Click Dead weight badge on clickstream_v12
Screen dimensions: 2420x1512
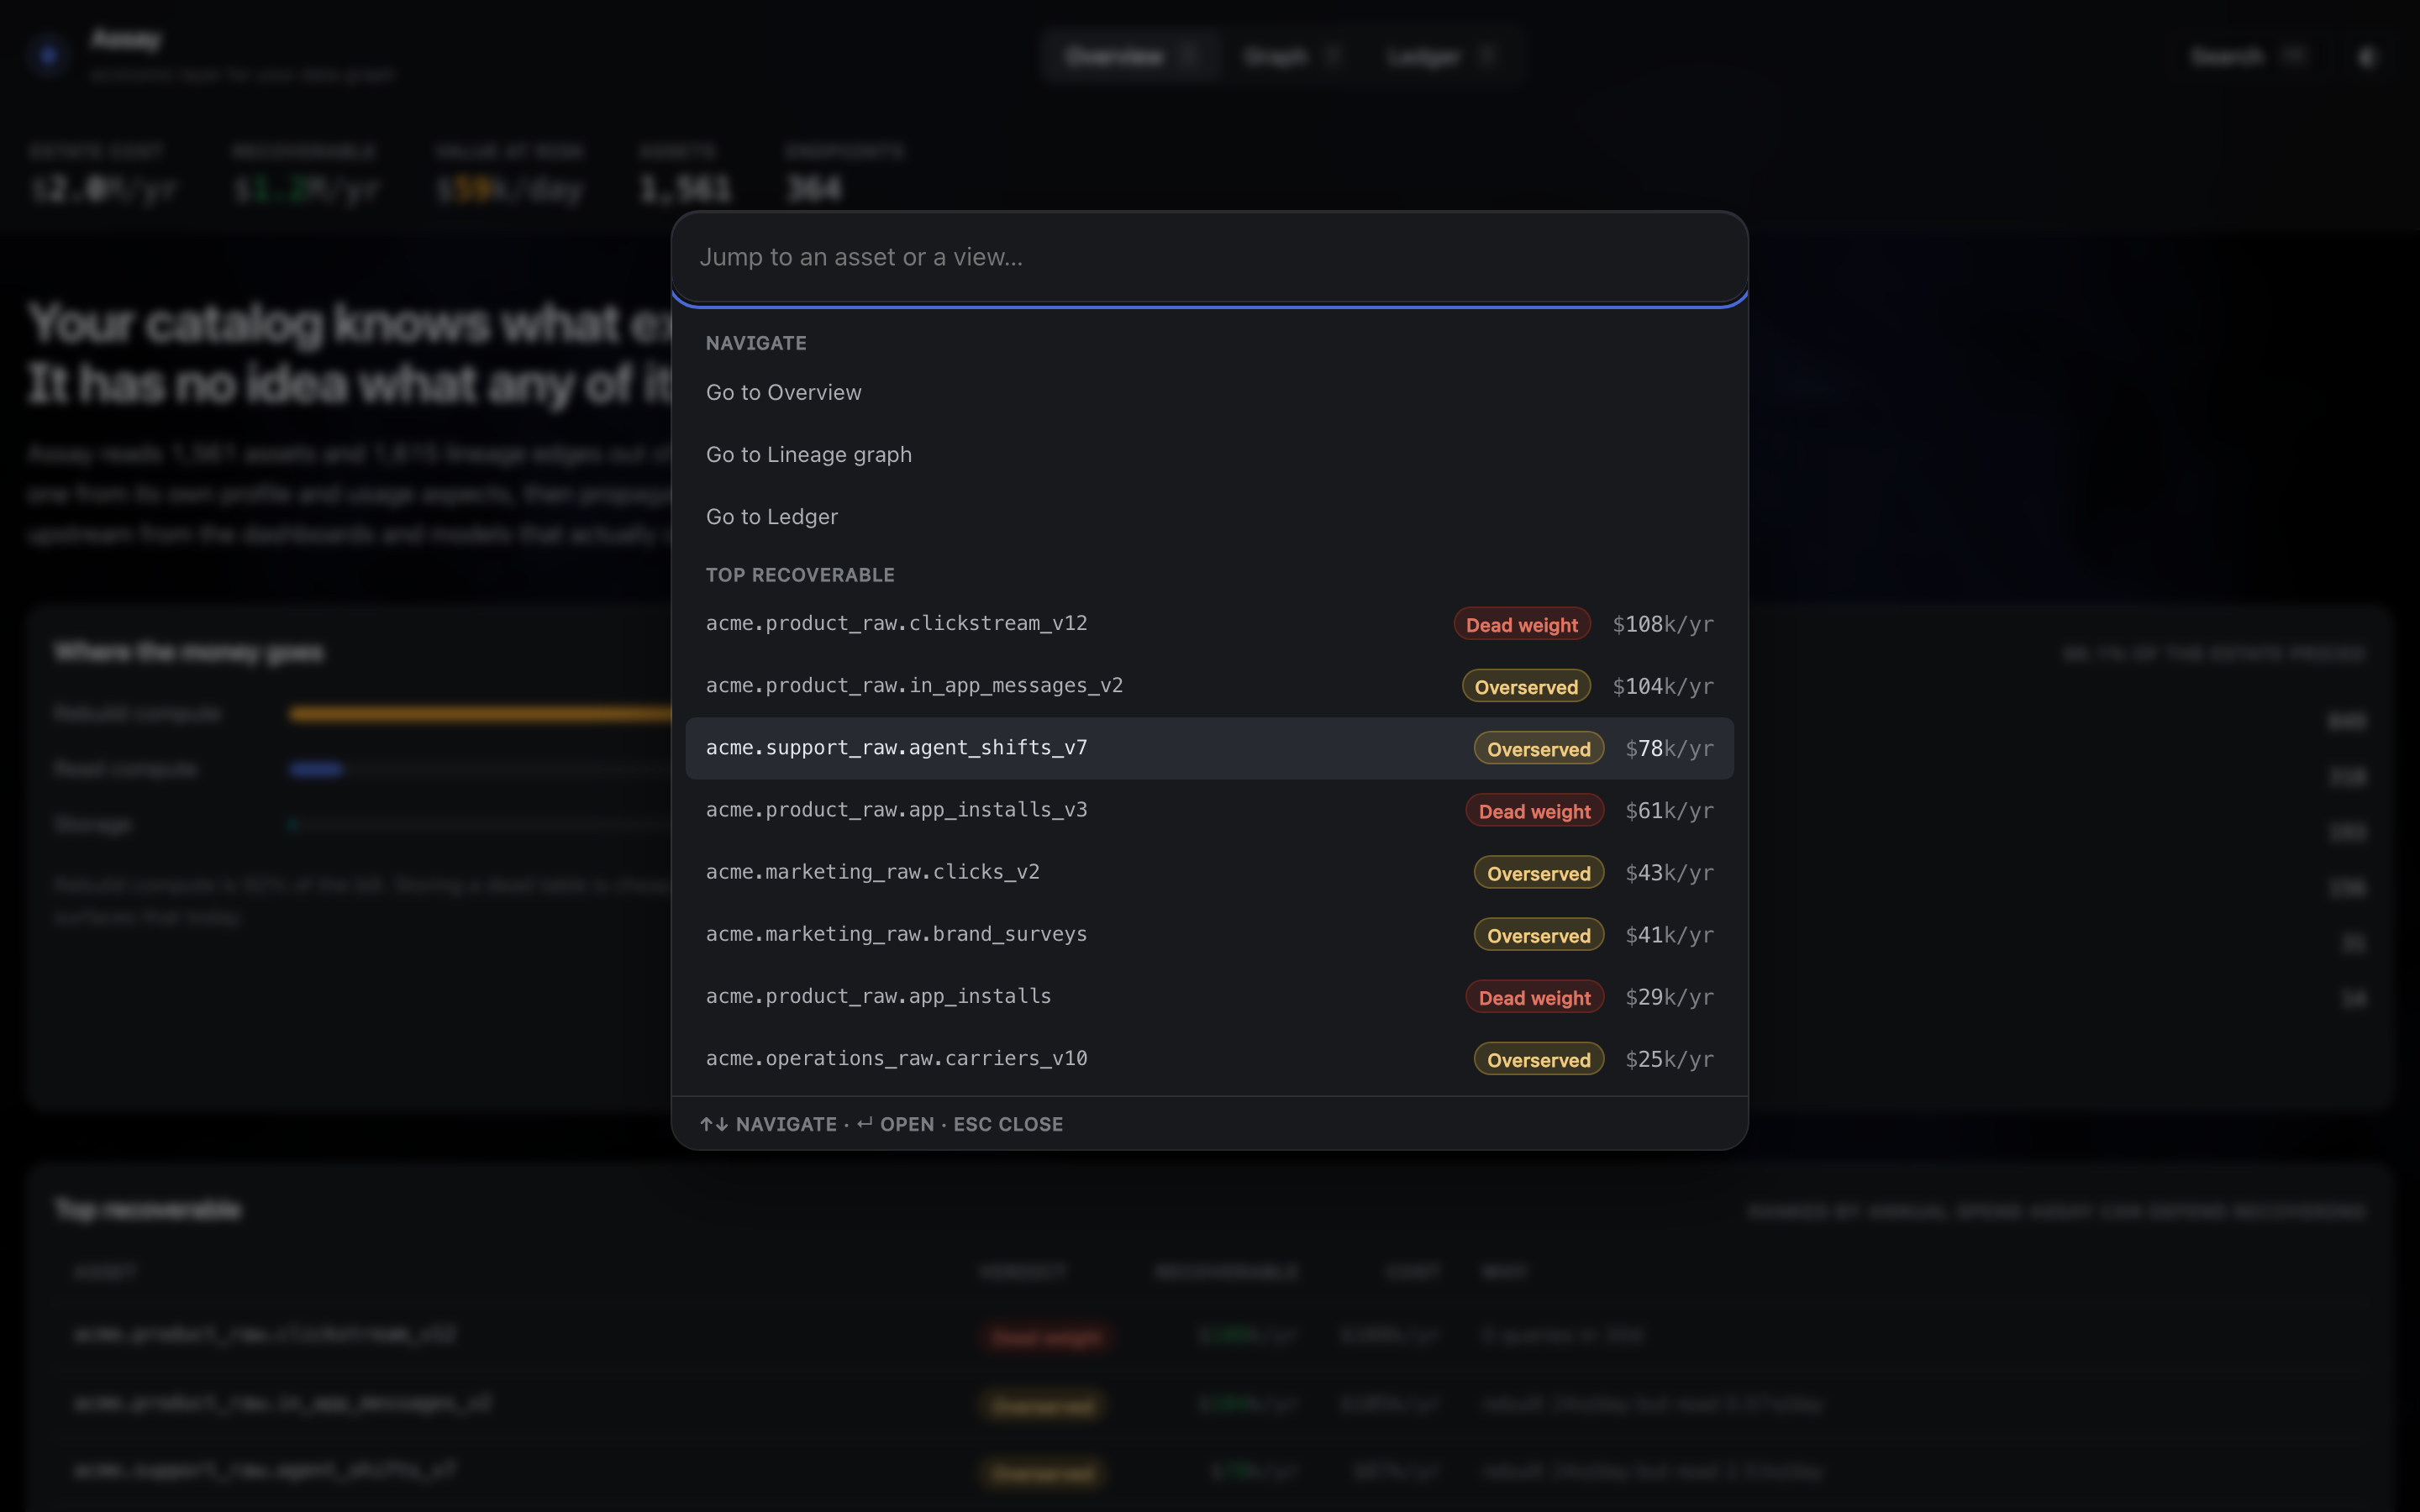pyautogui.click(x=1521, y=624)
